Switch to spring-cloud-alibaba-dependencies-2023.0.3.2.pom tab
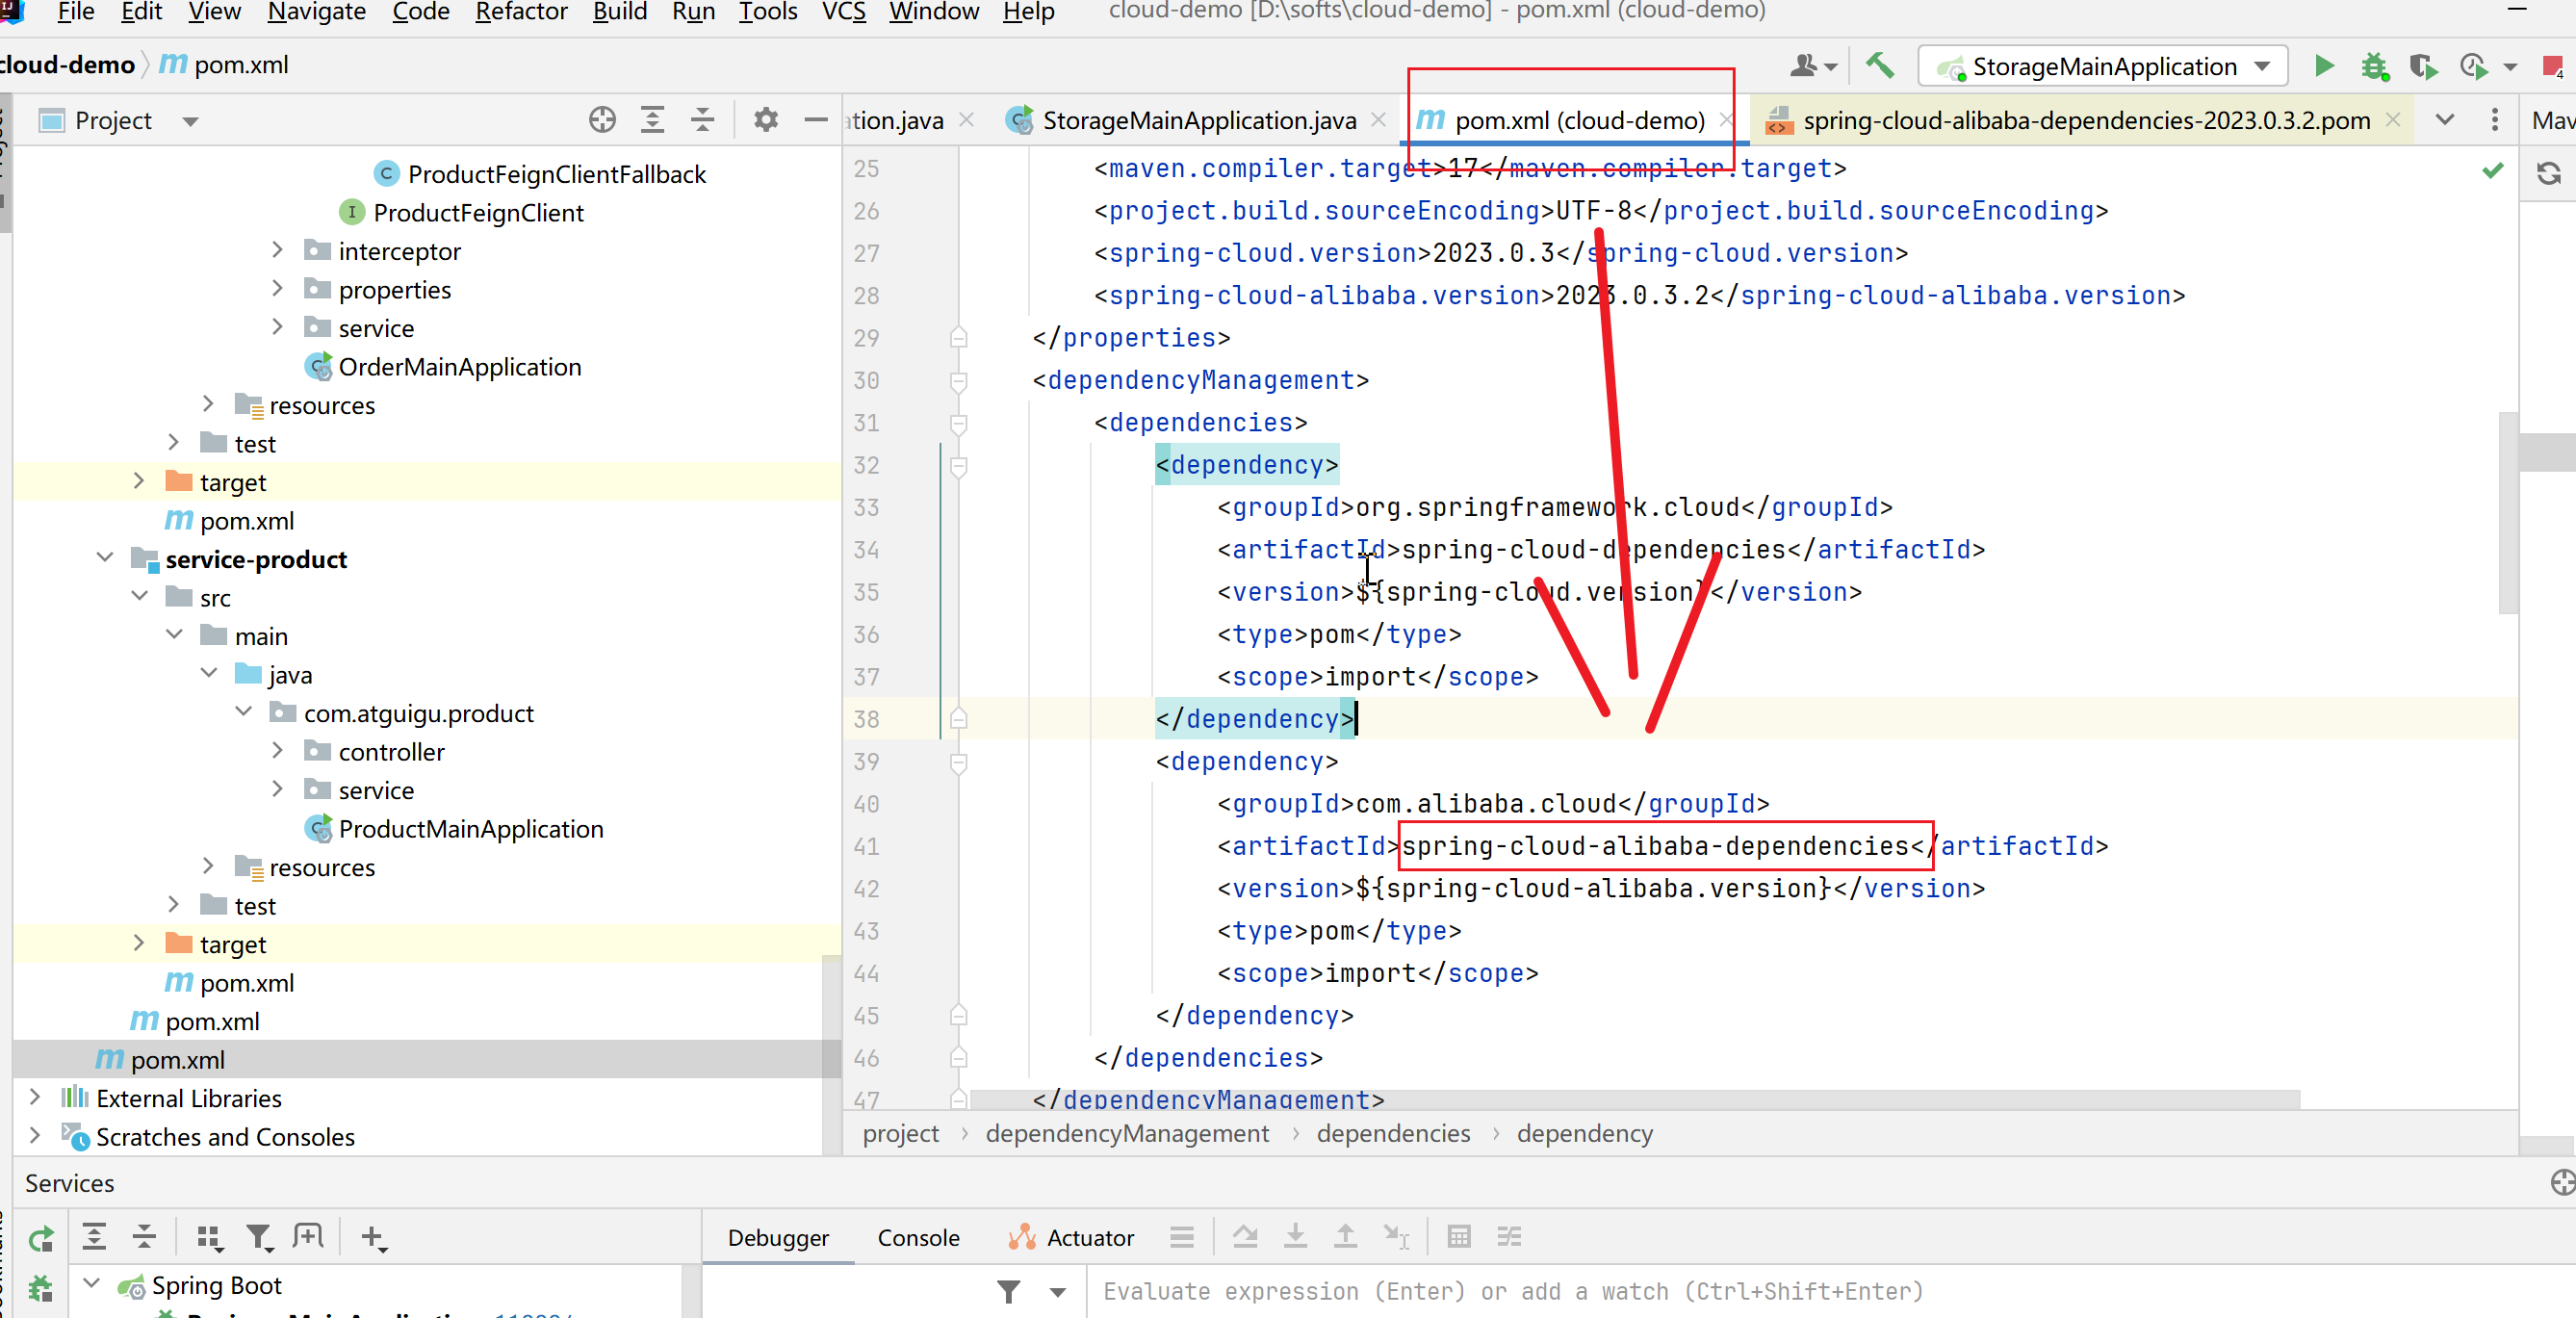 (x=2085, y=121)
